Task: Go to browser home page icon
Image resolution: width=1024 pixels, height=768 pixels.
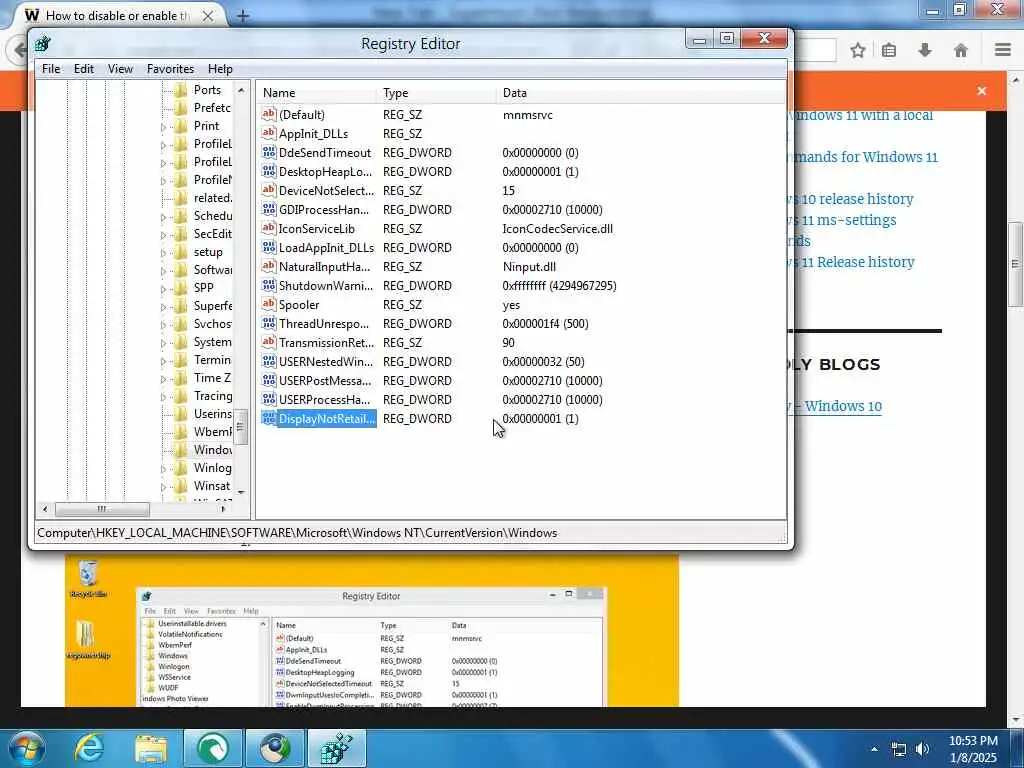Action: [x=961, y=50]
